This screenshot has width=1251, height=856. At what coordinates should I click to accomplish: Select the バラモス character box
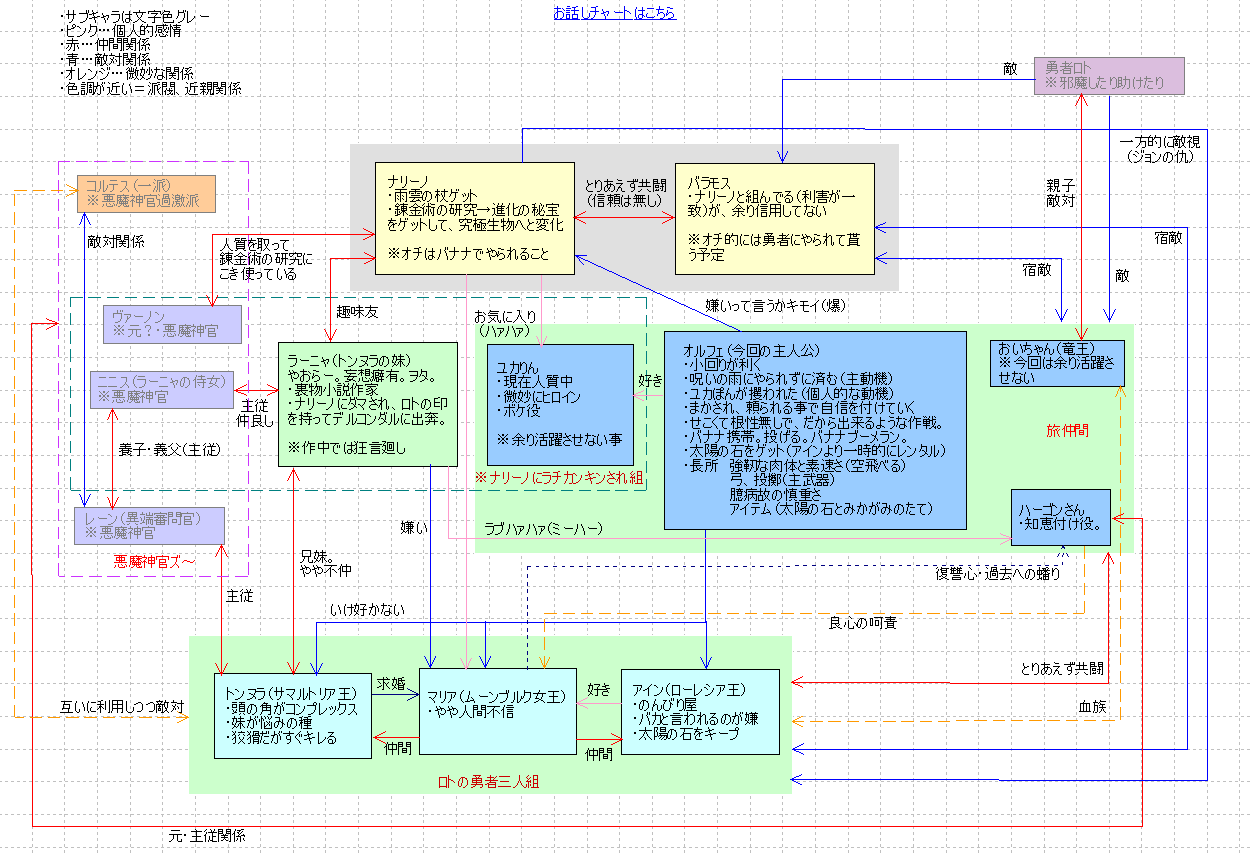[774, 218]
